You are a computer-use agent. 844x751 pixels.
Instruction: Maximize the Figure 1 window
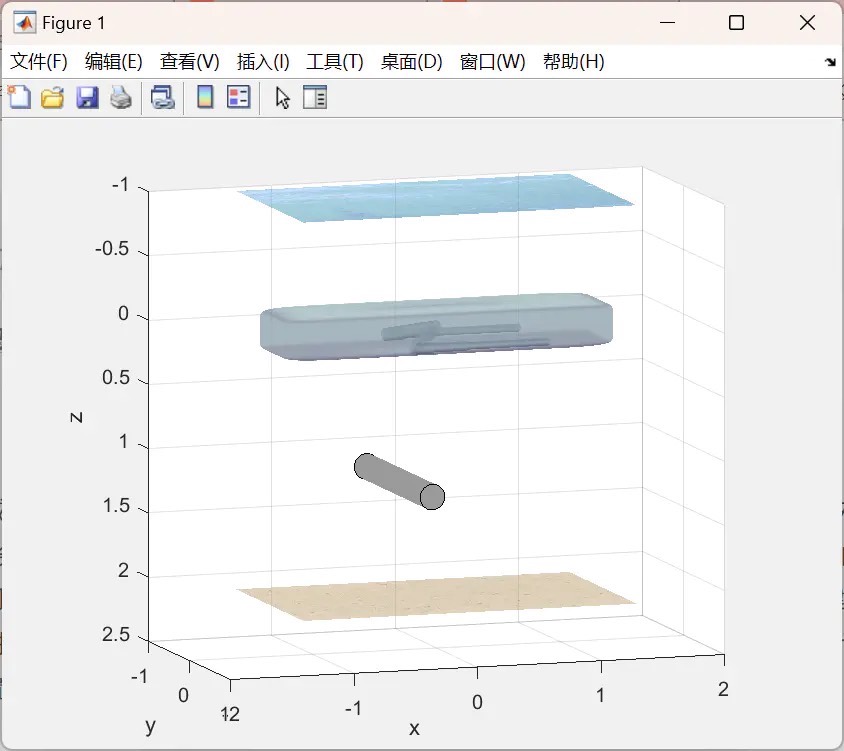[736, 23]
